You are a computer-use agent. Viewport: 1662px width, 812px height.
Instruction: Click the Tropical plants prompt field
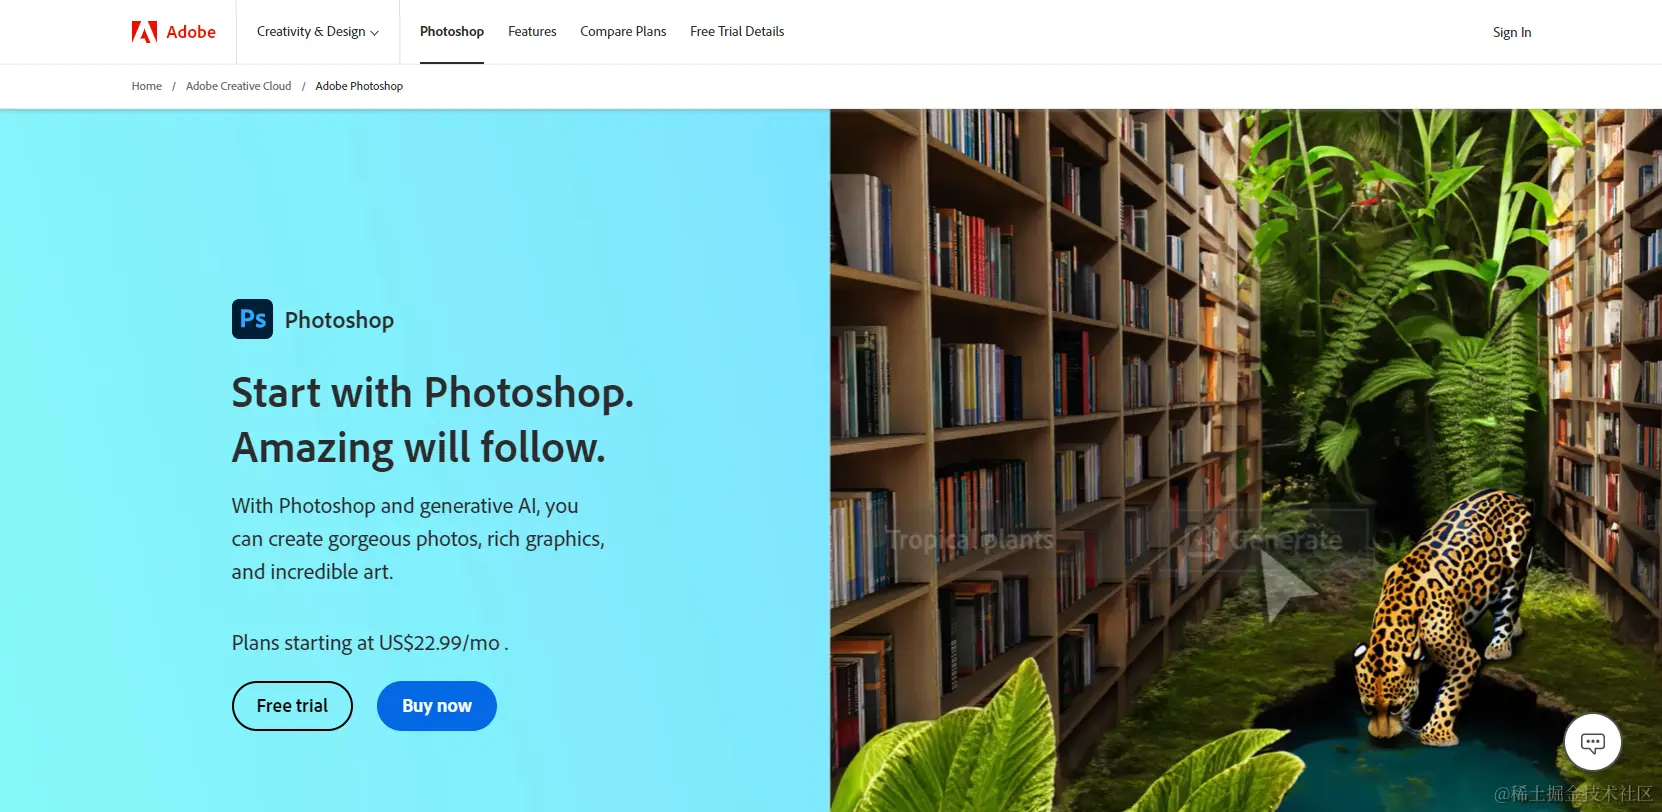pos(972,541)
